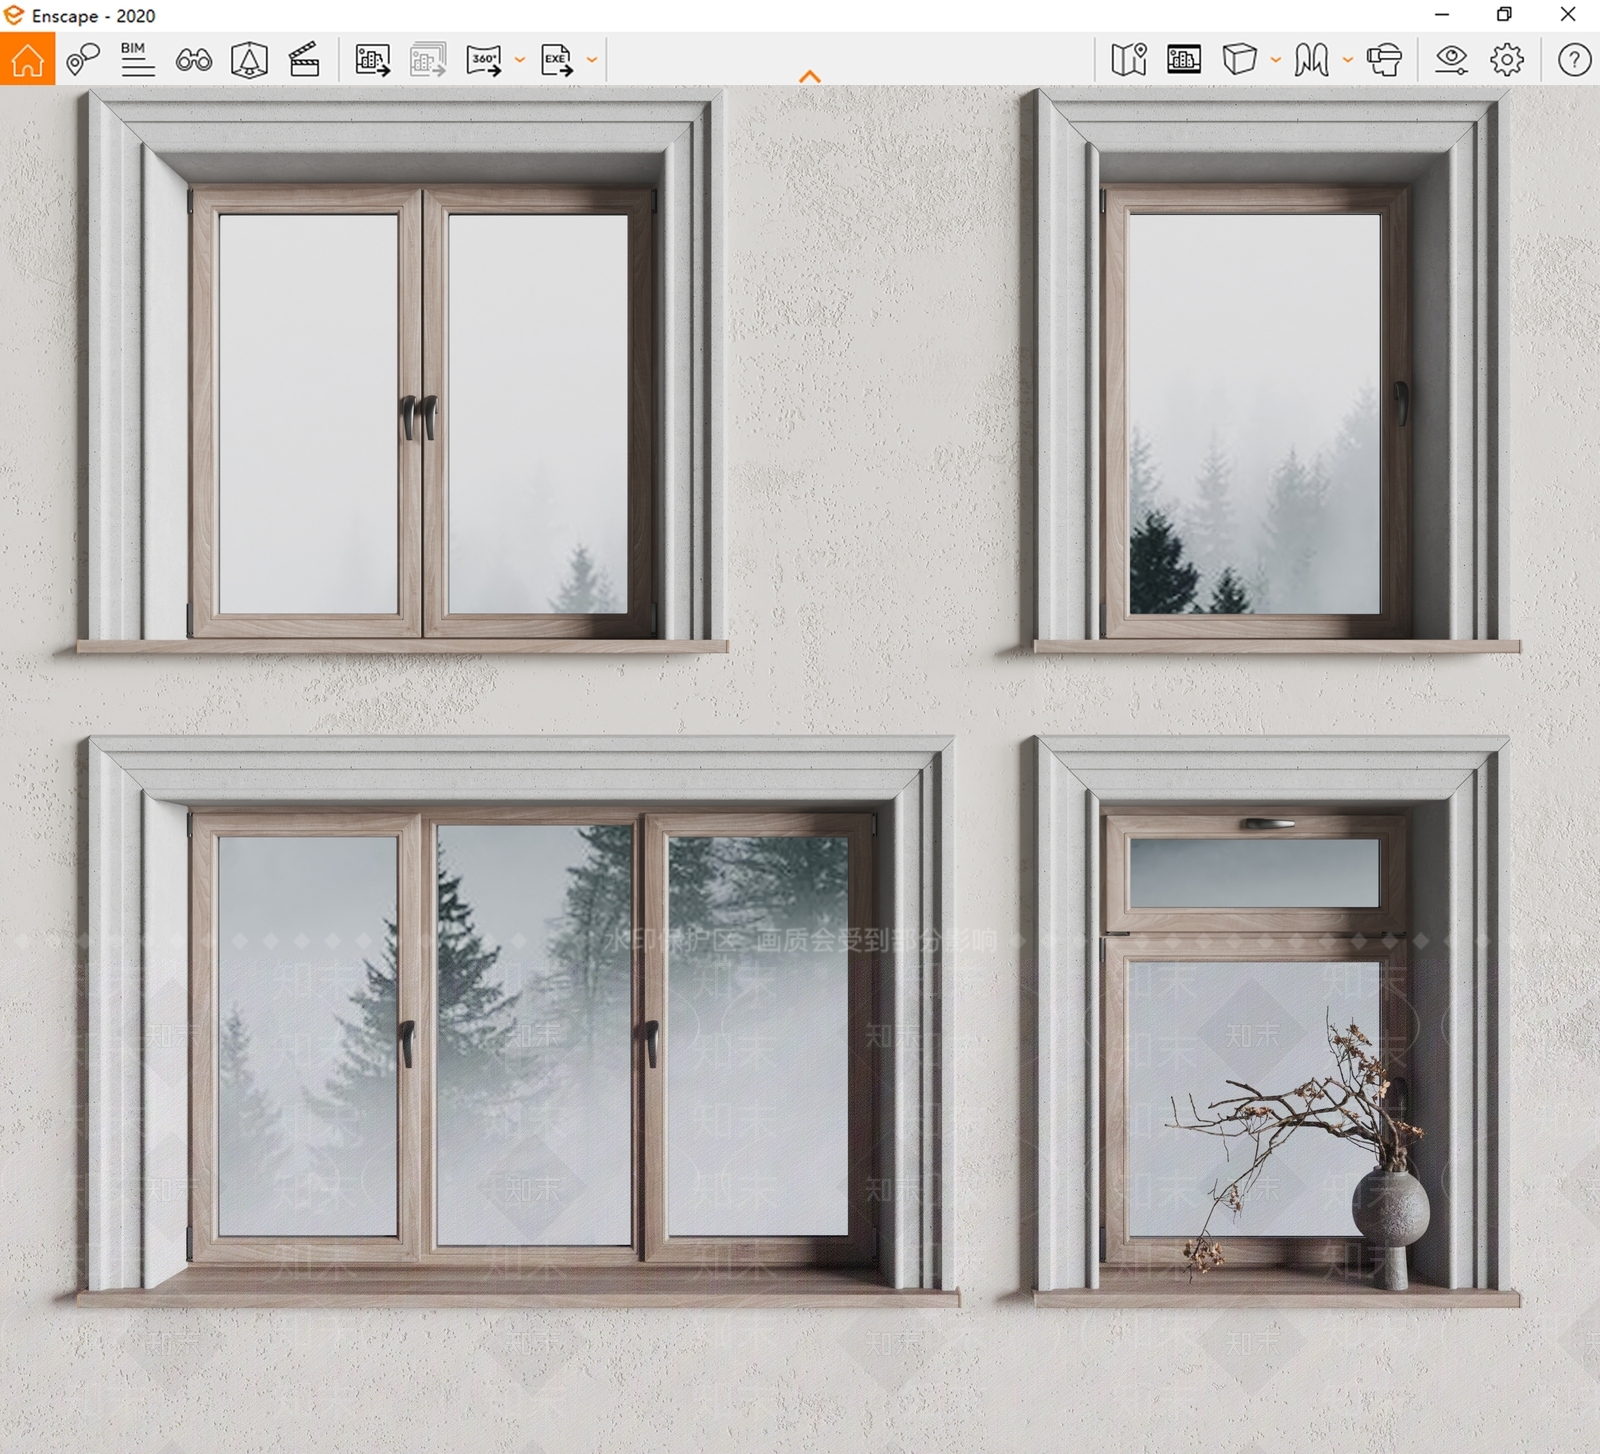The height and width of the screenshot is (1454, 1600).
Task: Open the wings icon dropdown arrow
Action: tap(1347, 60)
